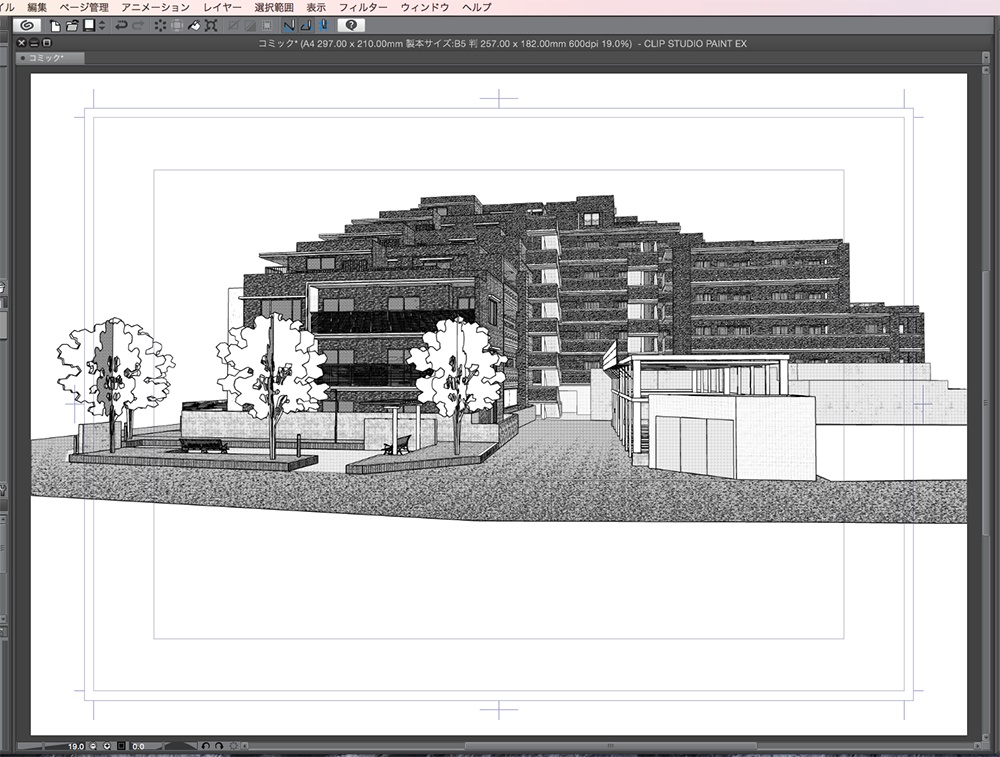Click Zoom Out magnifier in status bar

[93, 746]
